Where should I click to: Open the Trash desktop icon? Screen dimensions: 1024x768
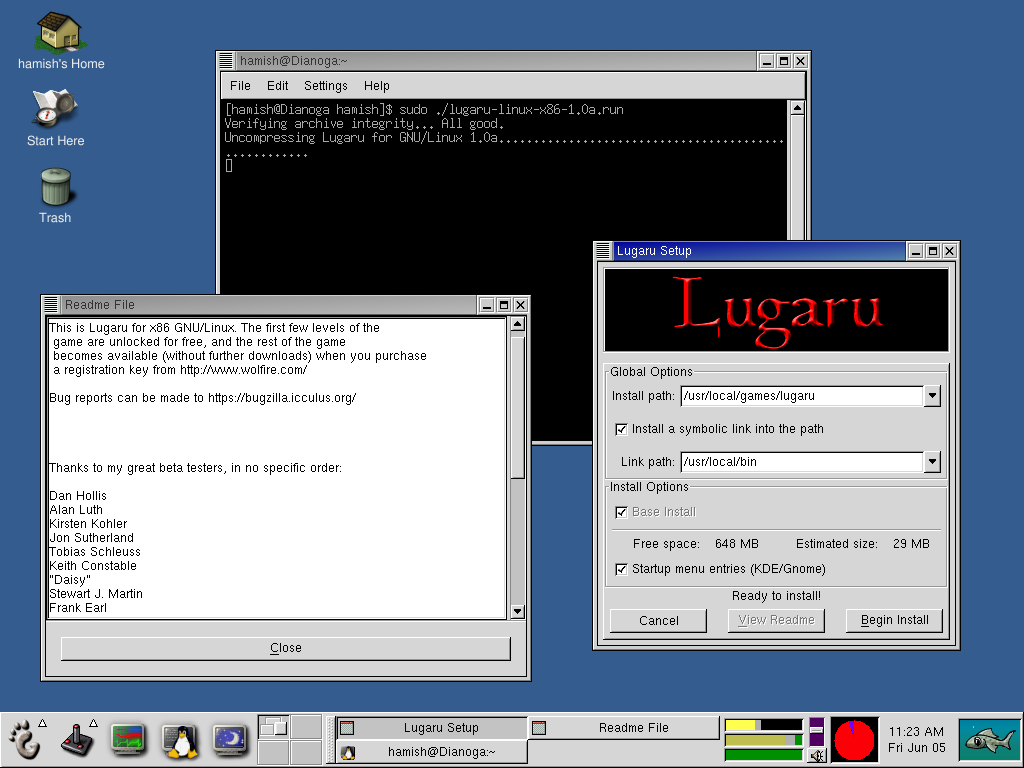[56, 196]
